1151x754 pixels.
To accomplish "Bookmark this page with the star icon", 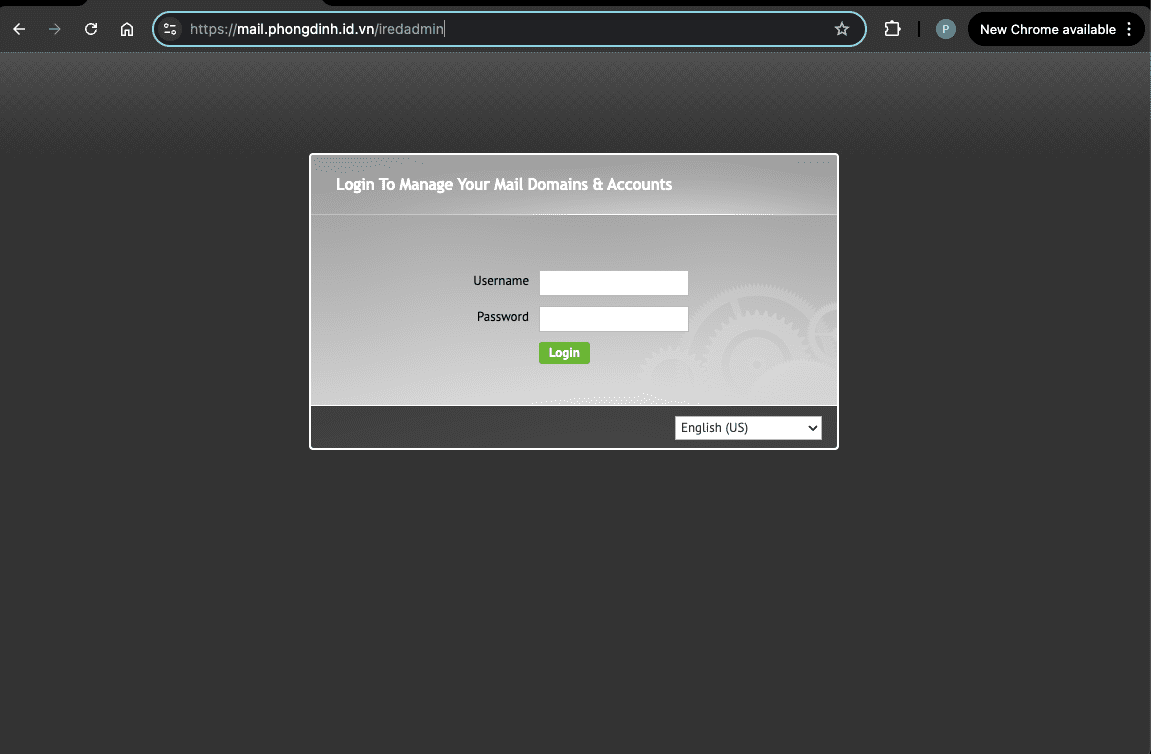I will click(x=842, y=29).
